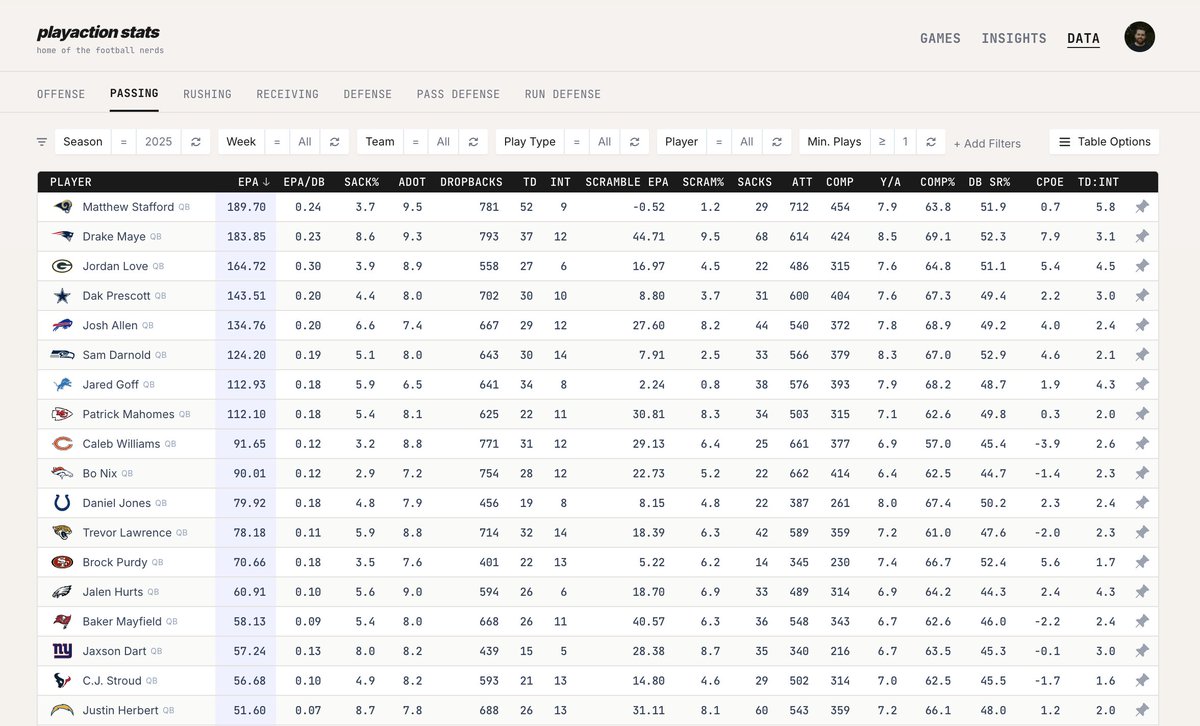Open the Week value All selector
Screen dimensions: 1200x726
(305, 142)
